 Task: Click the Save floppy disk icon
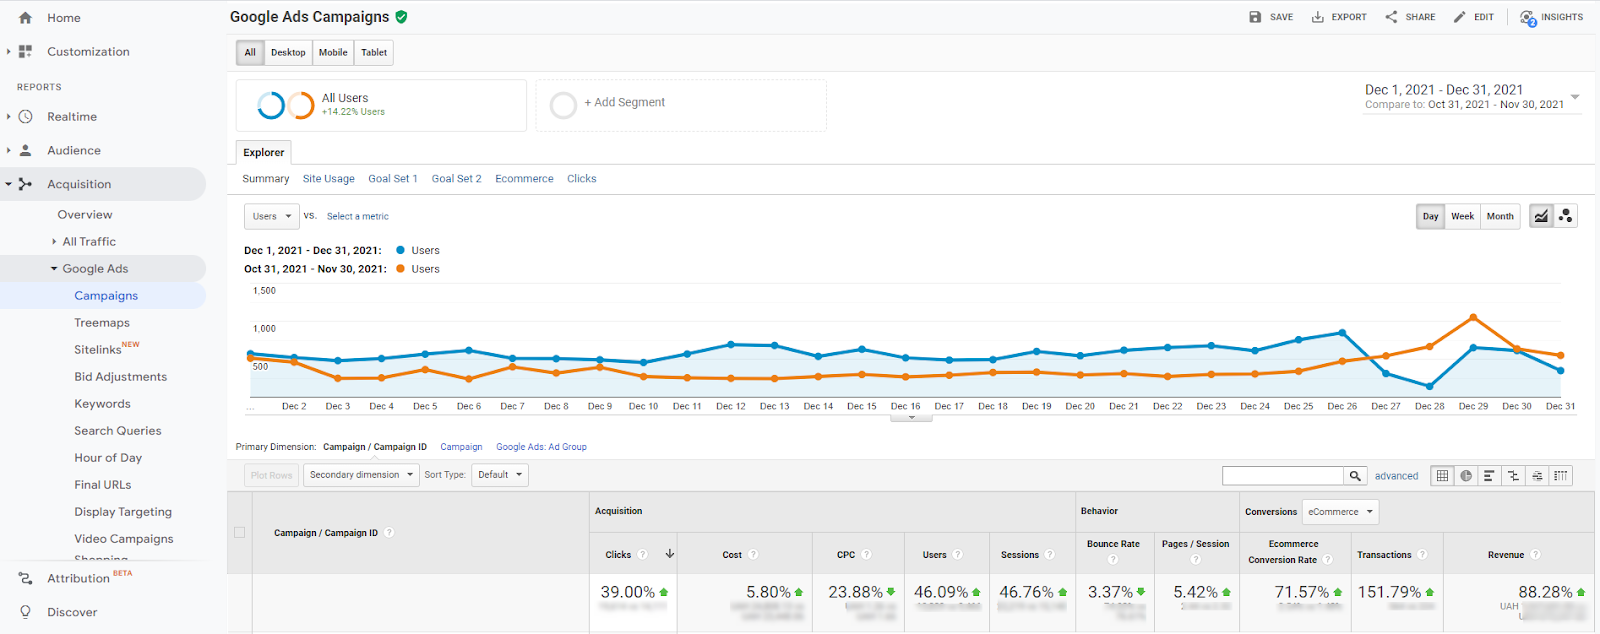(1255, 17)
